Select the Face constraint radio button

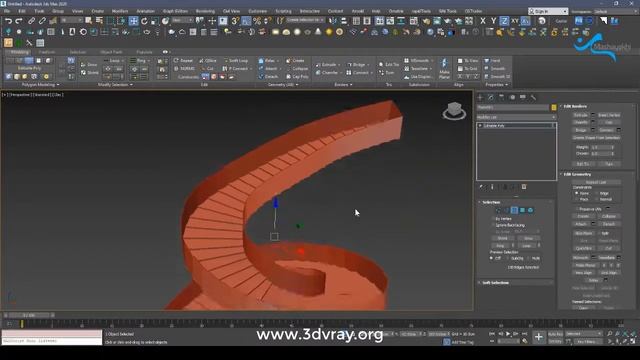pyautogui.click(x=577, y=199)
